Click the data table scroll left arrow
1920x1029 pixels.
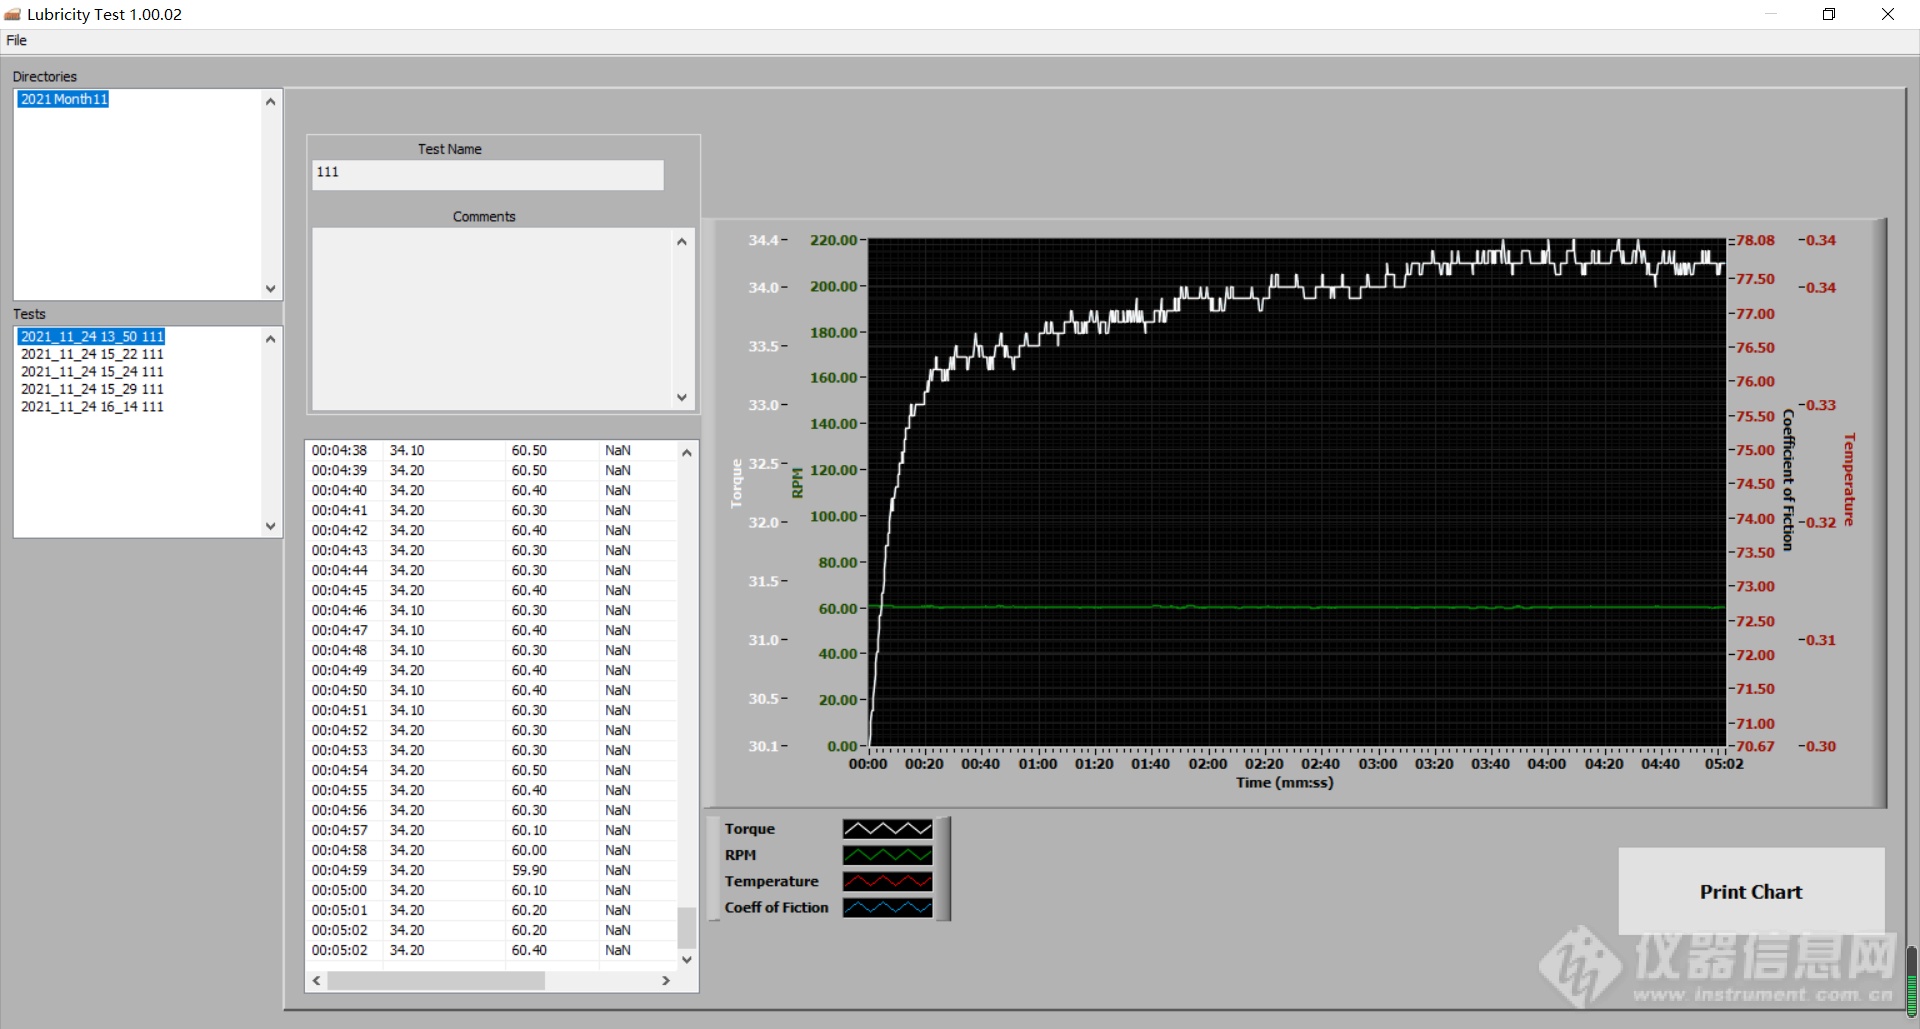pyautogui.click(x=317, y=981)
